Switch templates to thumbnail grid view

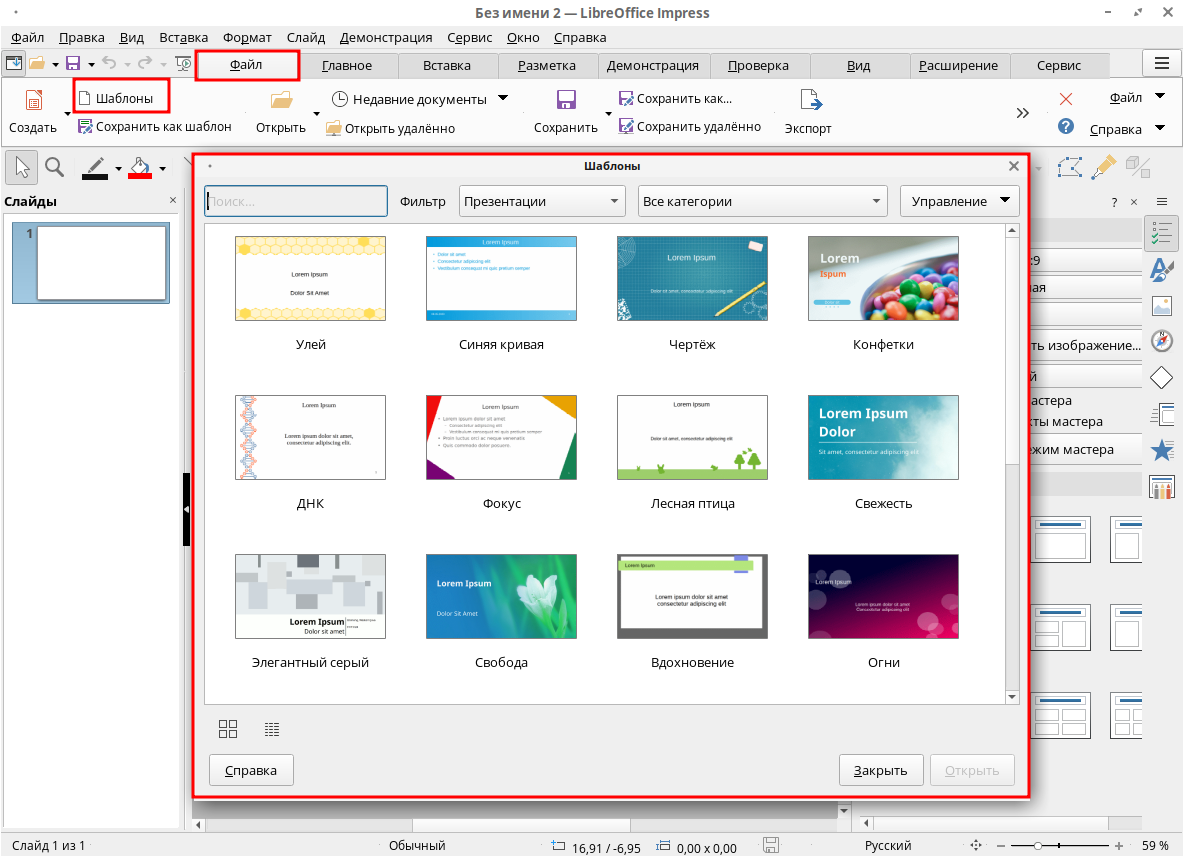click(x=228, y=729)
